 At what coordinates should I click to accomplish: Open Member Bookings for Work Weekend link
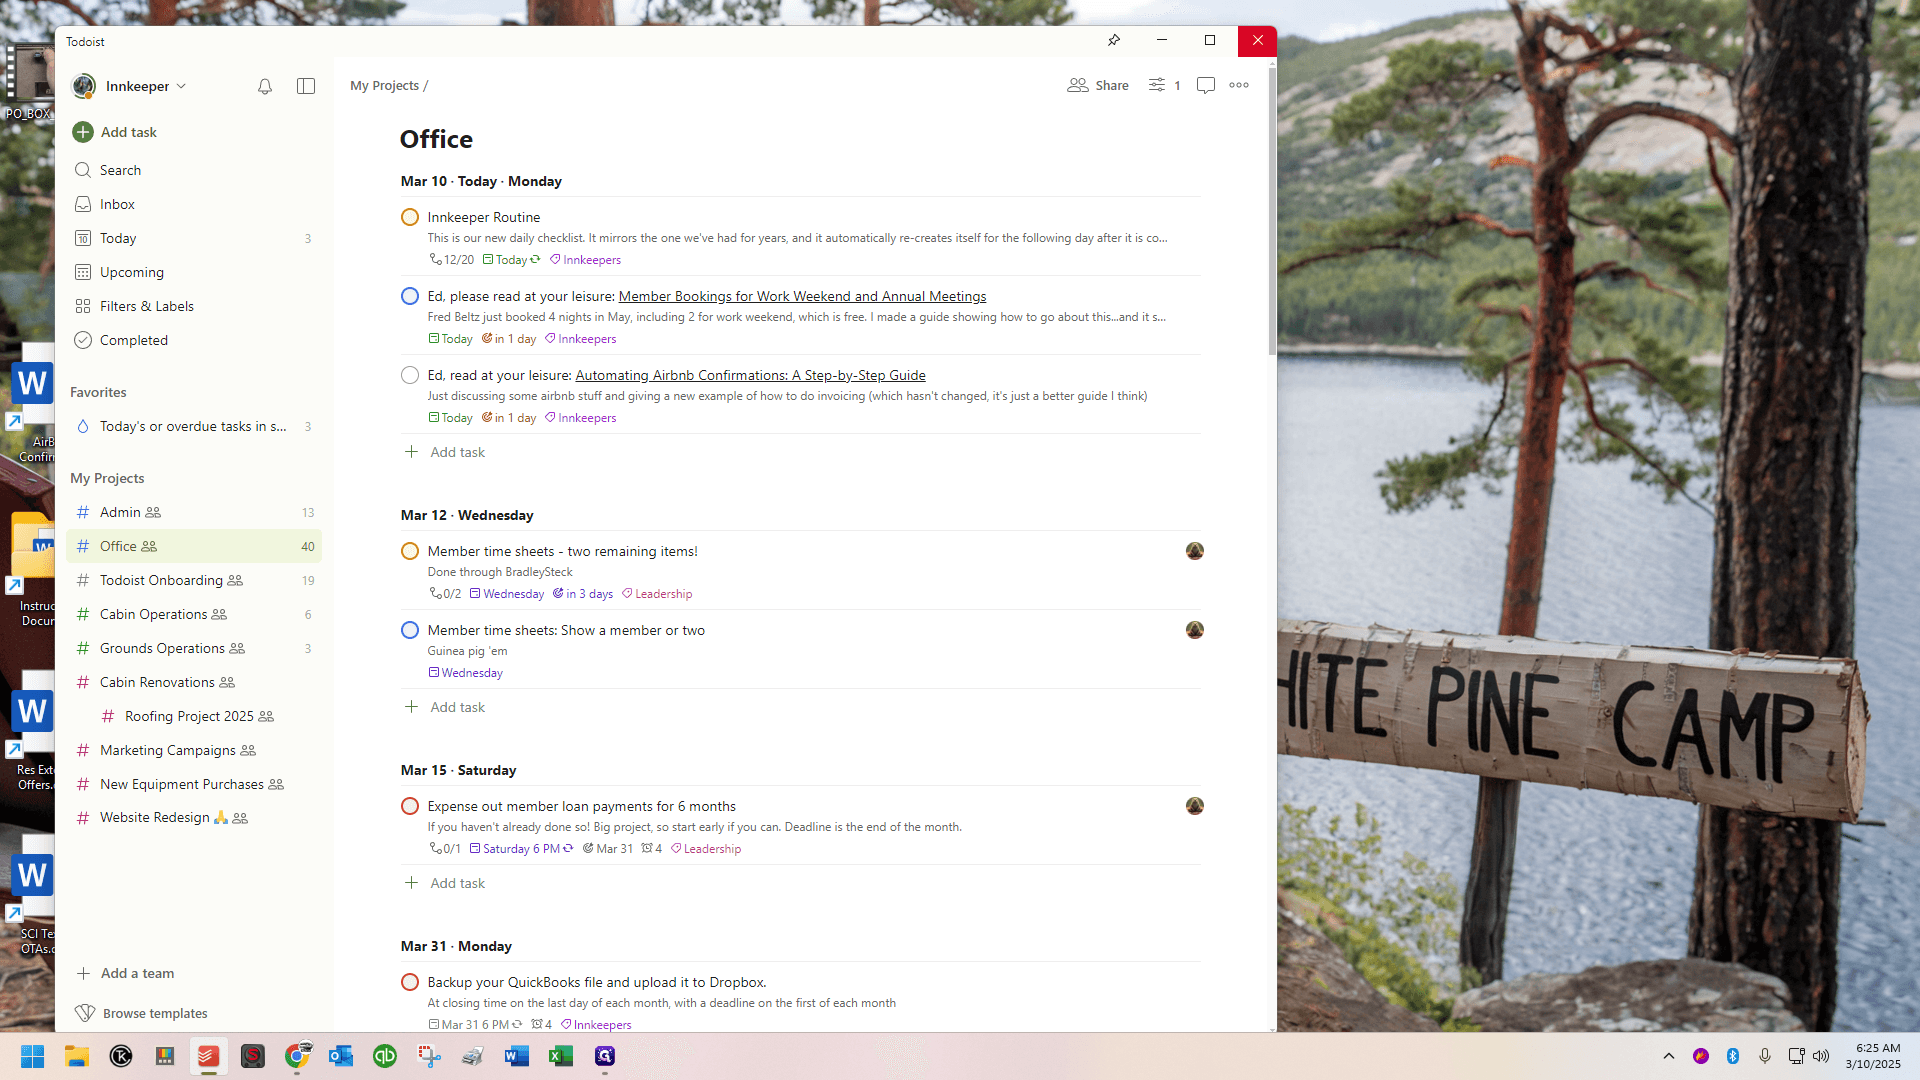pos(802,296)
